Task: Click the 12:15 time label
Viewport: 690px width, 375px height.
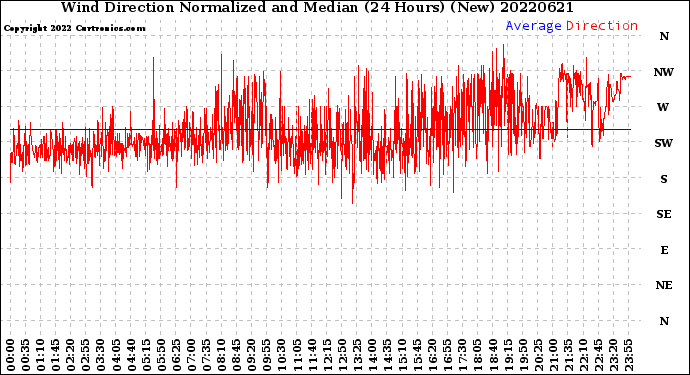Action: point(327,356)
